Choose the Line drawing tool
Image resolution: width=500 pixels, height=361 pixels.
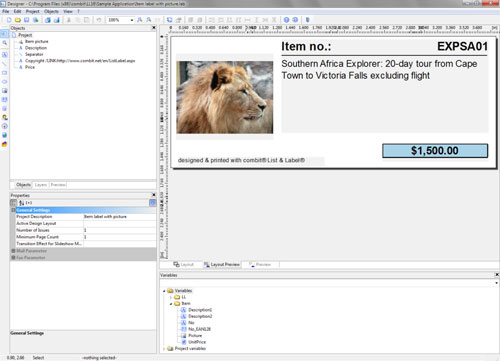pos(5,64)
